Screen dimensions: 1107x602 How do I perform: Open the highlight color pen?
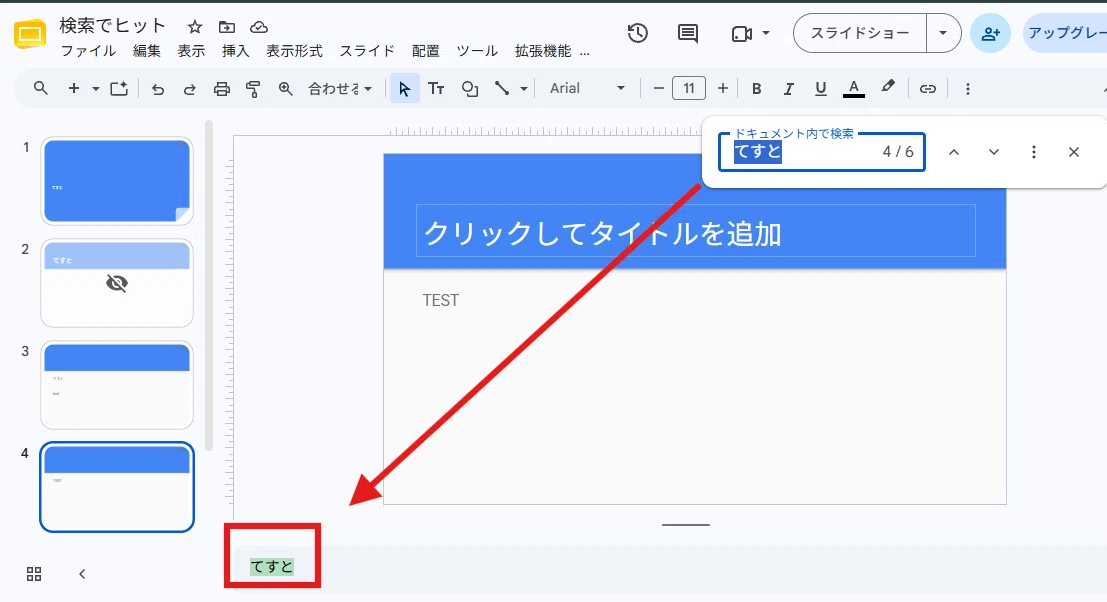pyautogui.click(x=887, y=88)
